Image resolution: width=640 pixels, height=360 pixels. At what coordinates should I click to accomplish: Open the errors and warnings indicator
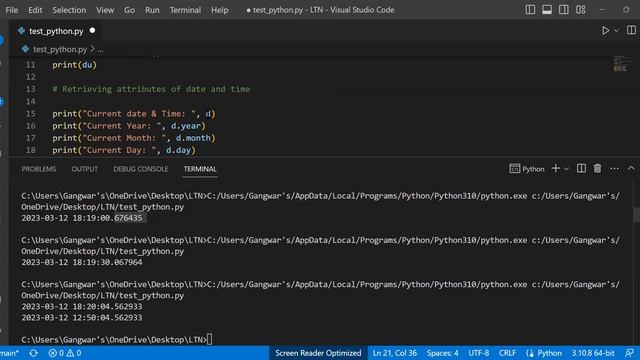point(64,353)
